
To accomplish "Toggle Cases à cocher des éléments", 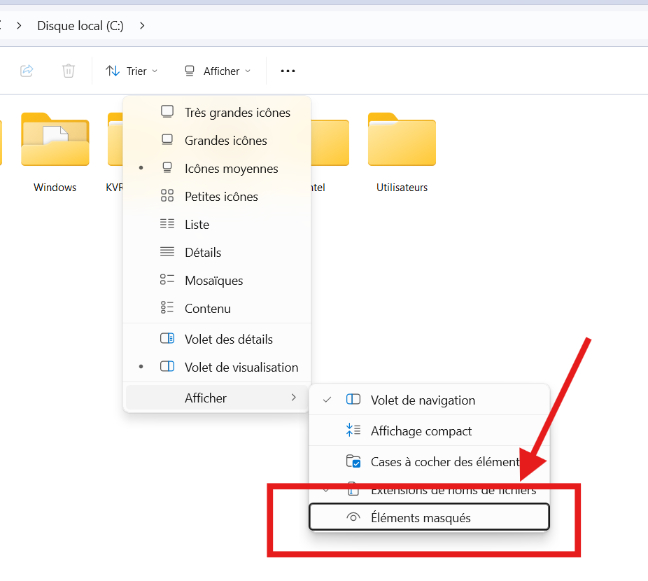I will 429,462.
